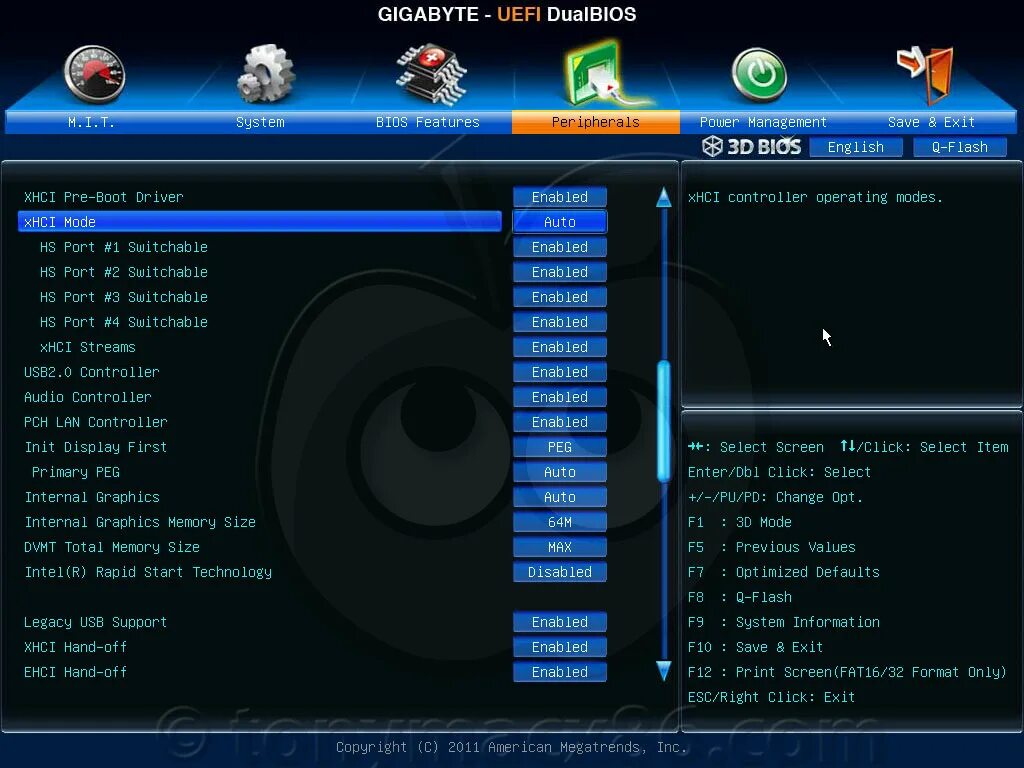
Task: Open the M.I.T. section icon
Action: tap(93, 72)
